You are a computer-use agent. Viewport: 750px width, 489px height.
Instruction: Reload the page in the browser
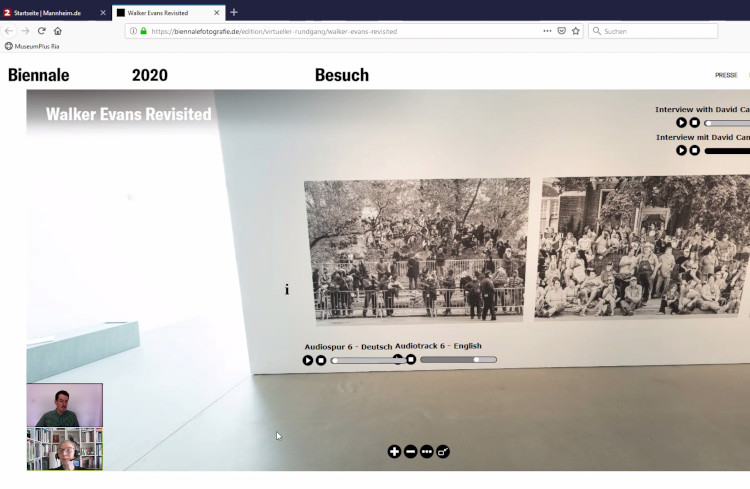point(42,31)
